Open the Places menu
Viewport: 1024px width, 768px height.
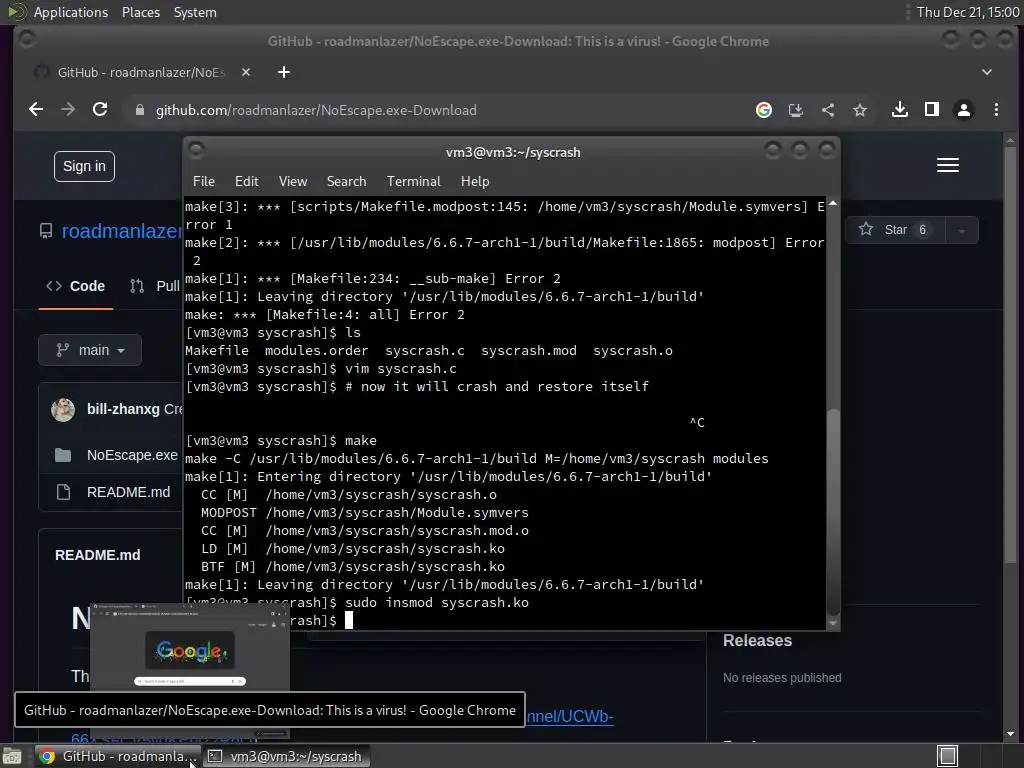(x=140, y=12)
